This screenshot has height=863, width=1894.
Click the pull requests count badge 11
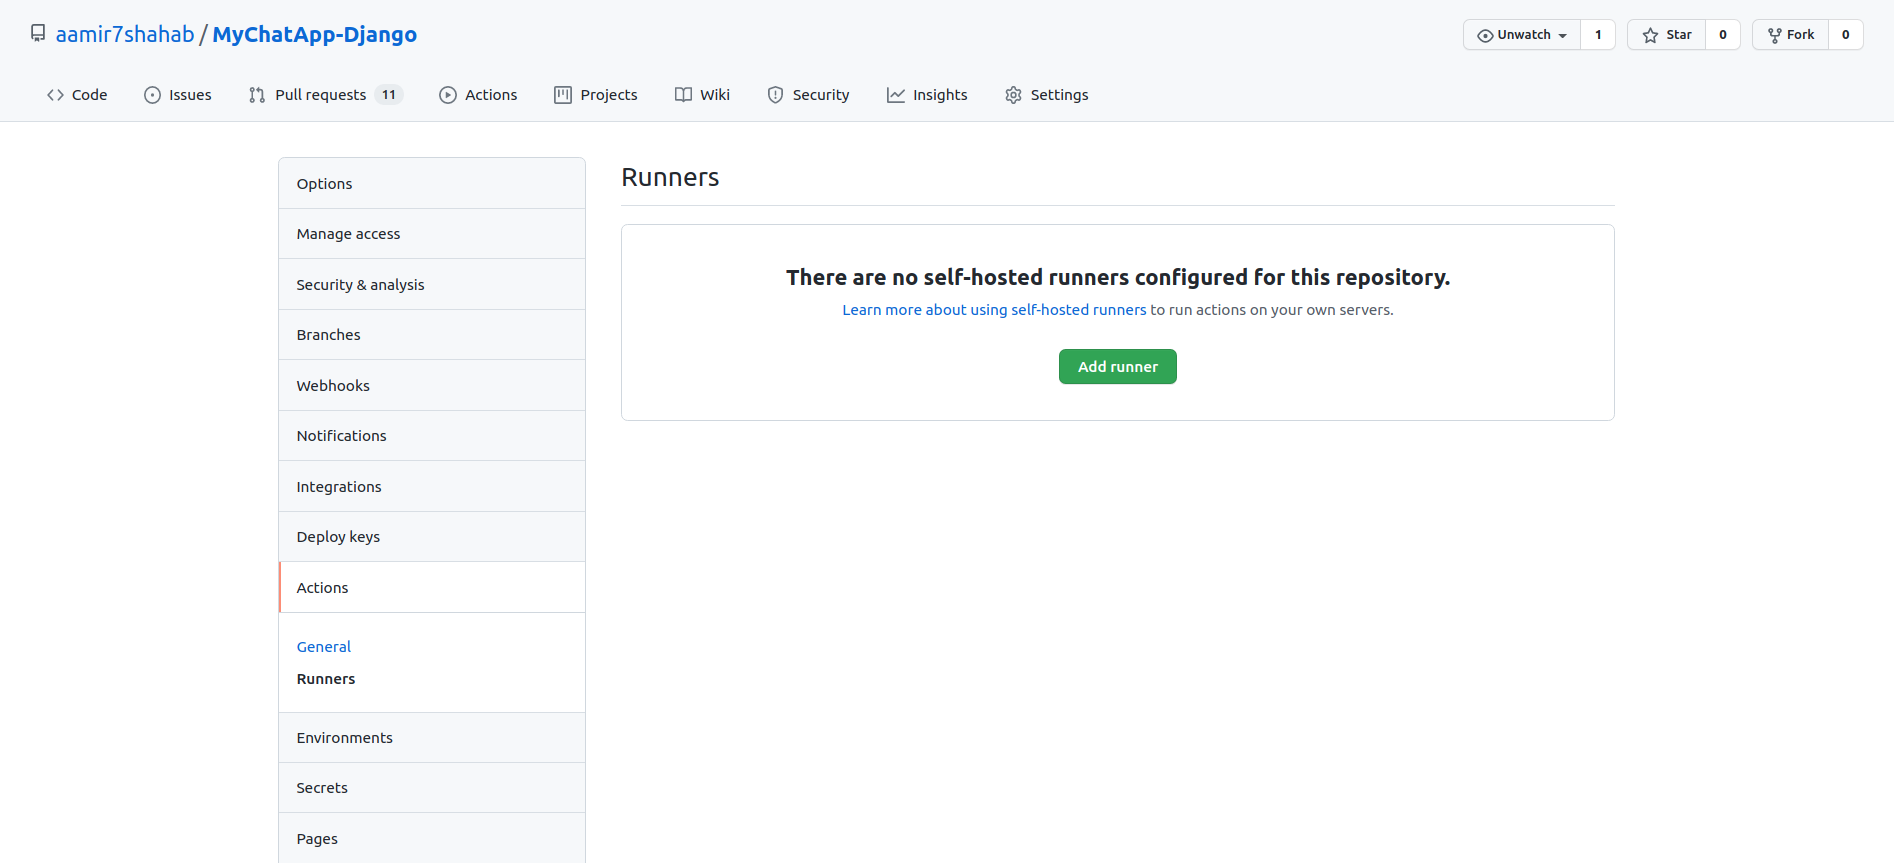[389, 95]
